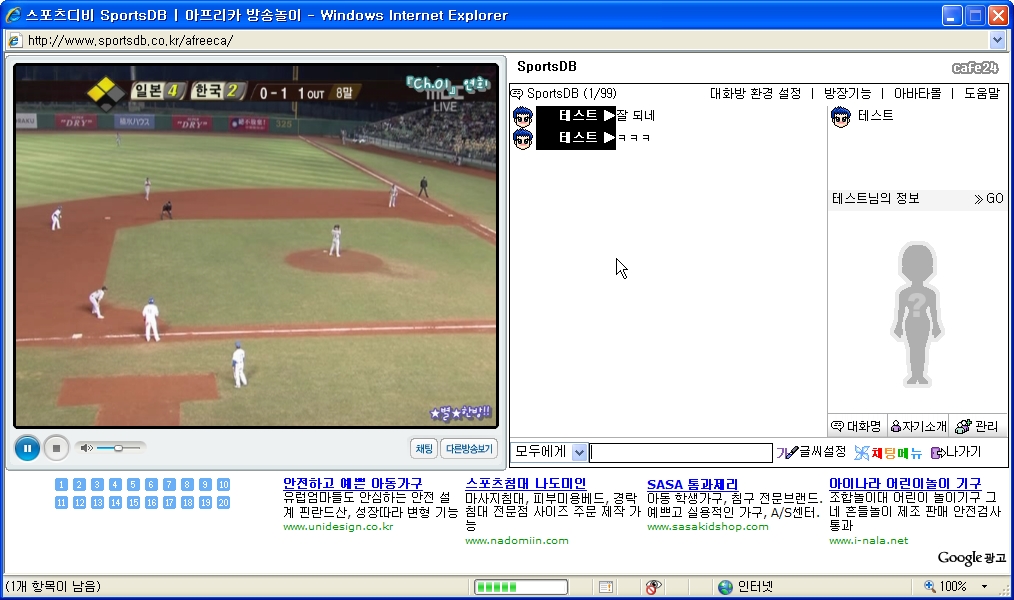
Task: Open the 관리 management tab
Action: click(977, 426)
